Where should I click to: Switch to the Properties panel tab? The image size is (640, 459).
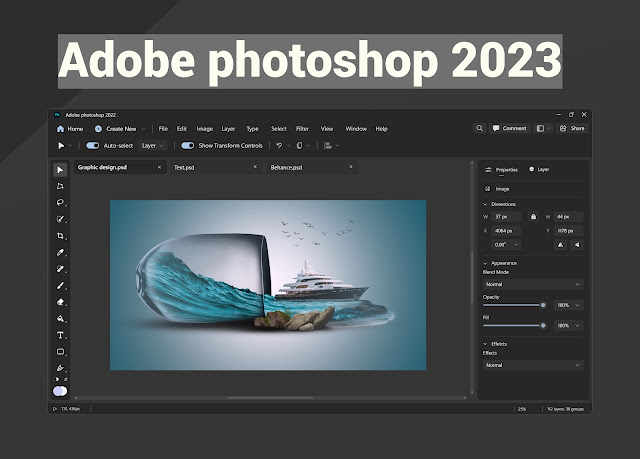pos(501,170)
